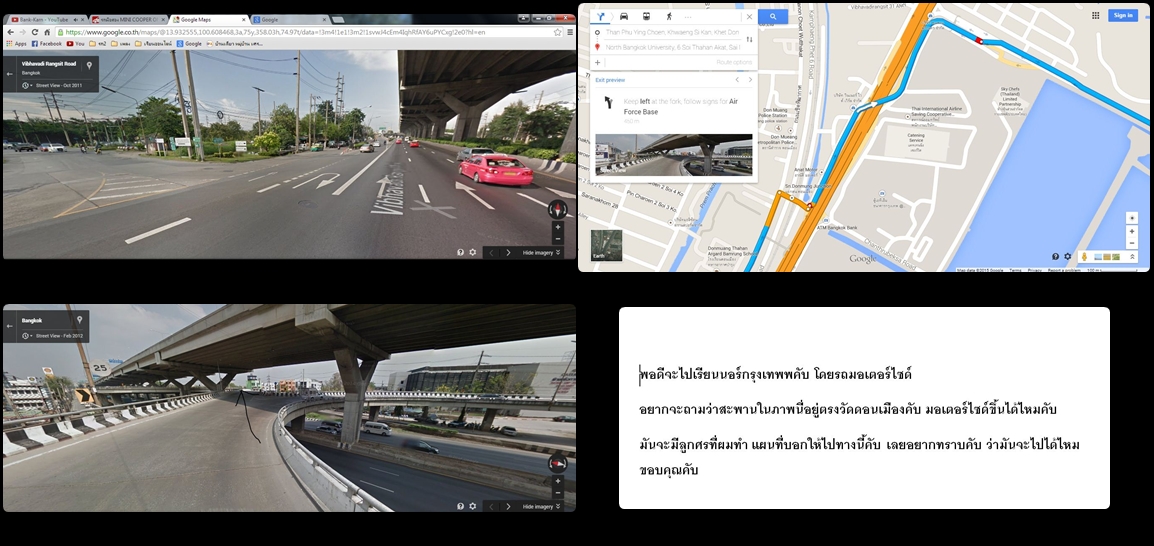
Task: Switch to the Bank-Kam YouTube tab
Action: coord(46,19)
